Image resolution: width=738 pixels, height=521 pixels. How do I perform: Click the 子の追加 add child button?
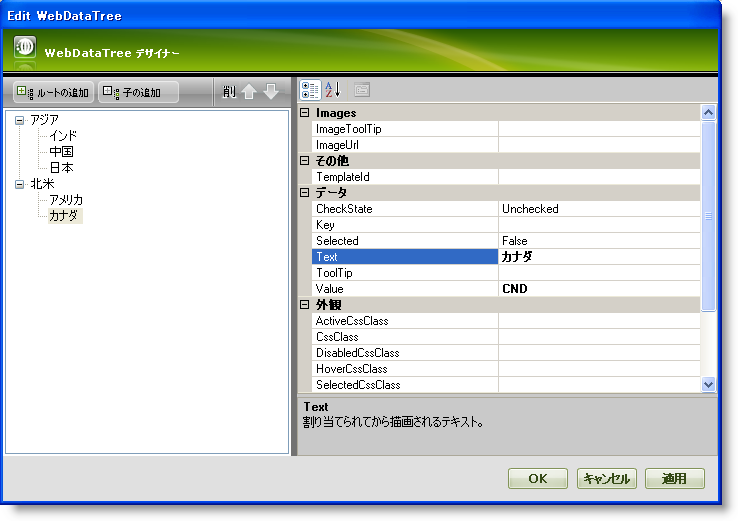138,92
